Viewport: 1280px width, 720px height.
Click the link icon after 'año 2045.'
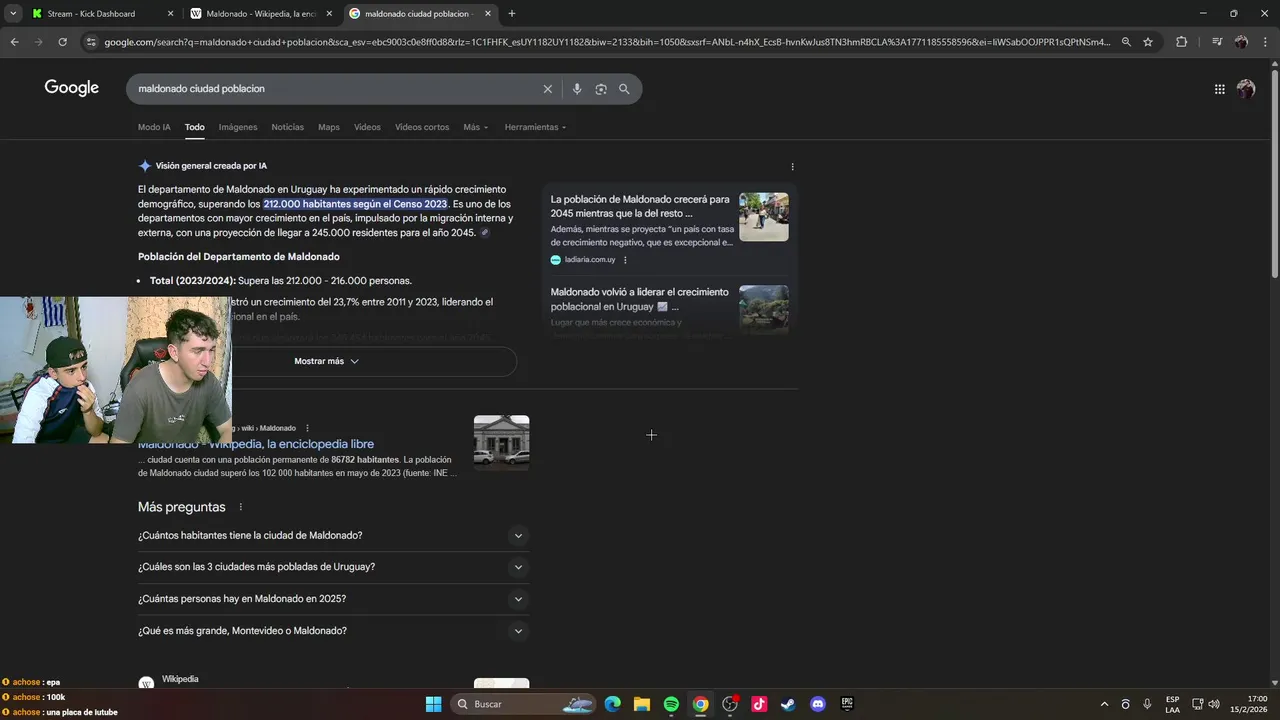[485, 233]
